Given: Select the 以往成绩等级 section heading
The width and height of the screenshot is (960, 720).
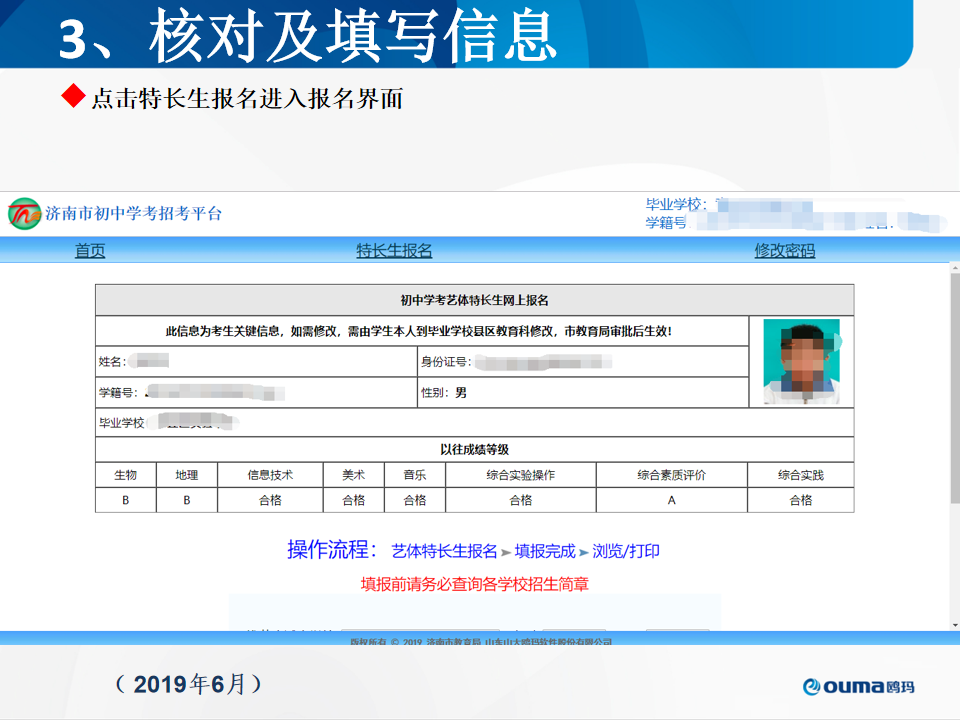Looking at the screenshot, I should pyautogui.click(x=474, y=449).
